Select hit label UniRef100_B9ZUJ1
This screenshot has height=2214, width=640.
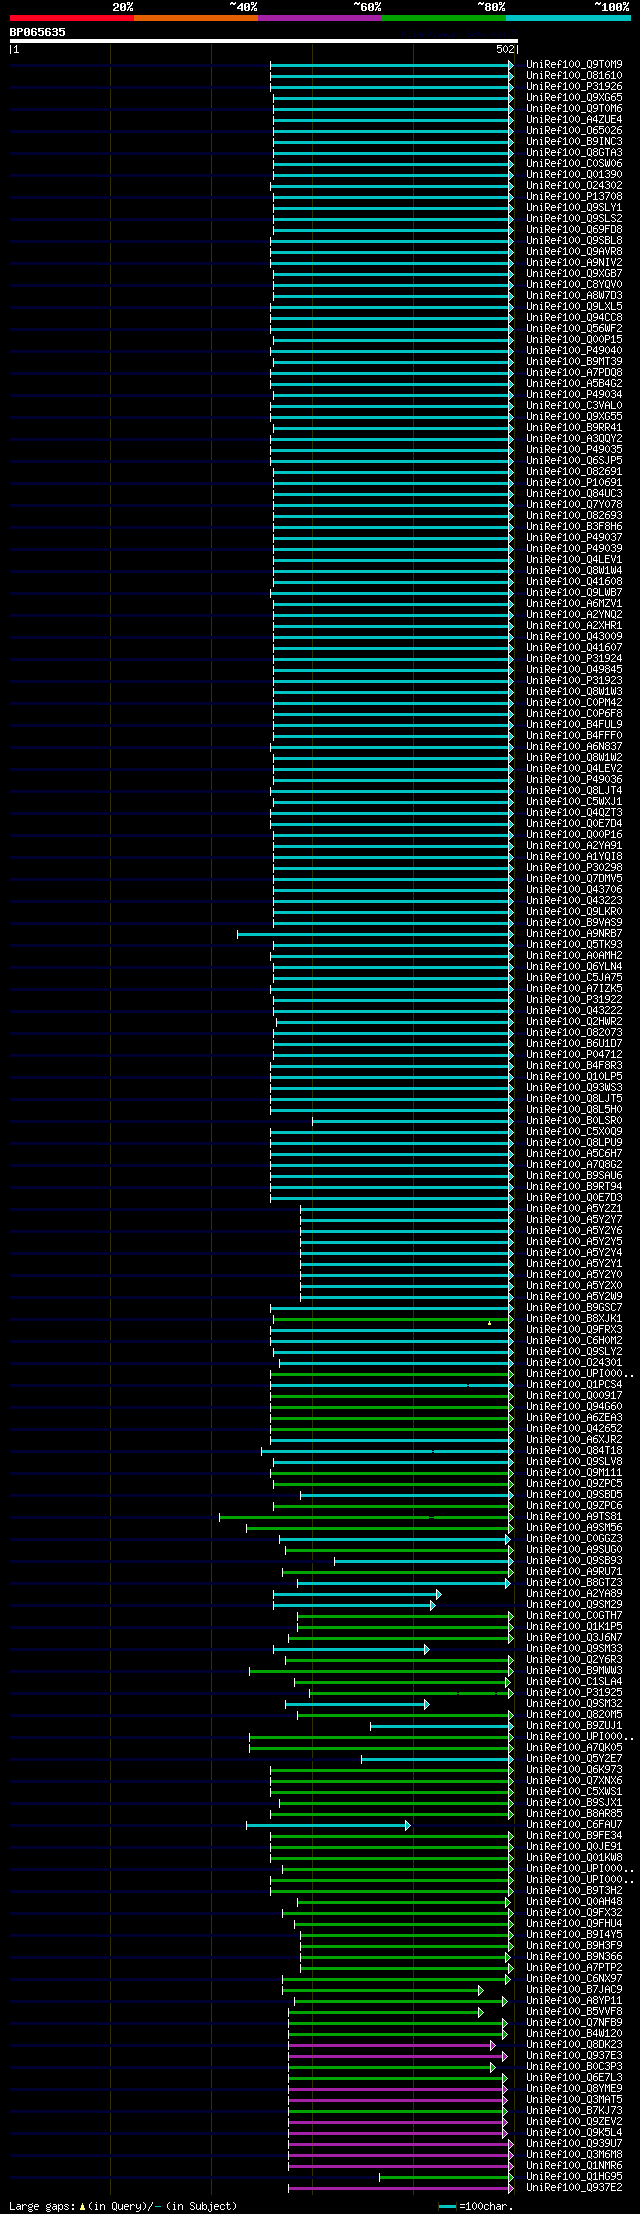point(574,1726)
